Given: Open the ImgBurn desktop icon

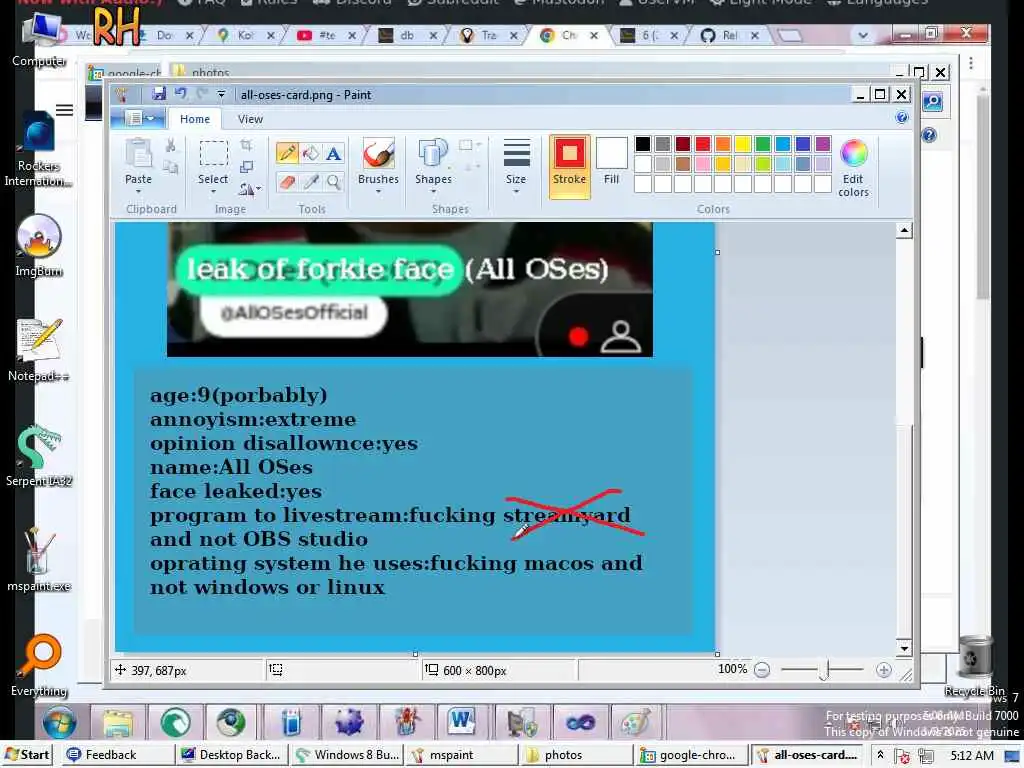Looking at the screenshot, I should click(39, 245).
